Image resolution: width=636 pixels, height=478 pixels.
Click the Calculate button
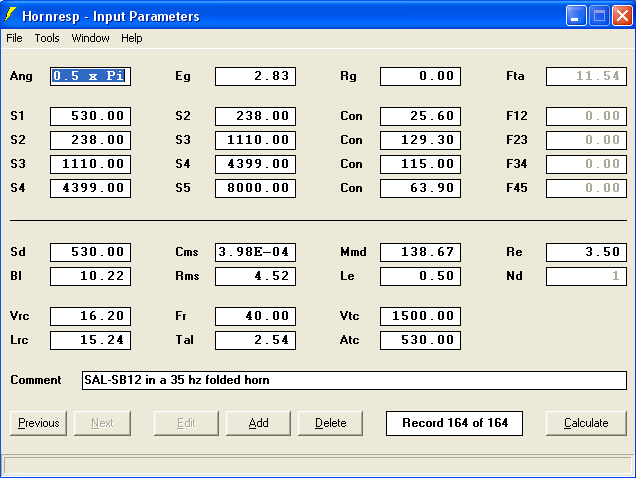pyautogui.click(x=586, y=423)
